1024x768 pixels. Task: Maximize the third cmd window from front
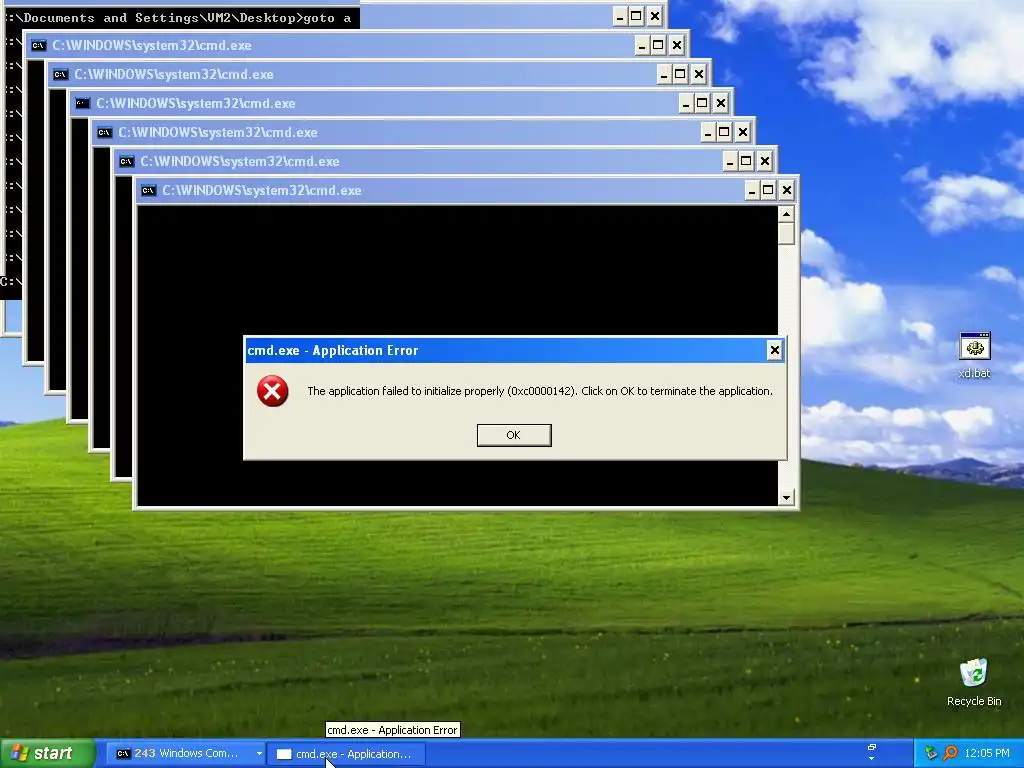click(724, 132)
